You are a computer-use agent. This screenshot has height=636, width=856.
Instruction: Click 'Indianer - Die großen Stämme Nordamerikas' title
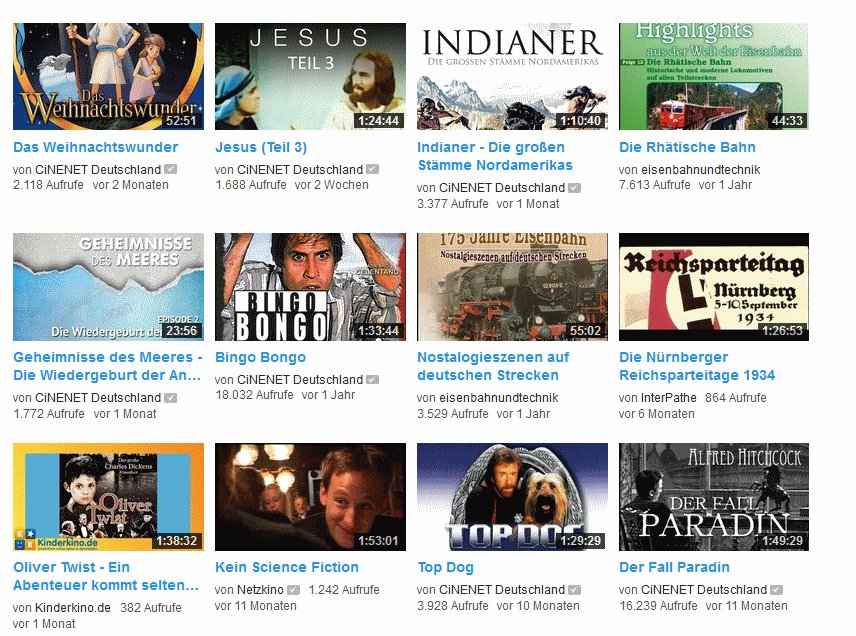point(495,156)
